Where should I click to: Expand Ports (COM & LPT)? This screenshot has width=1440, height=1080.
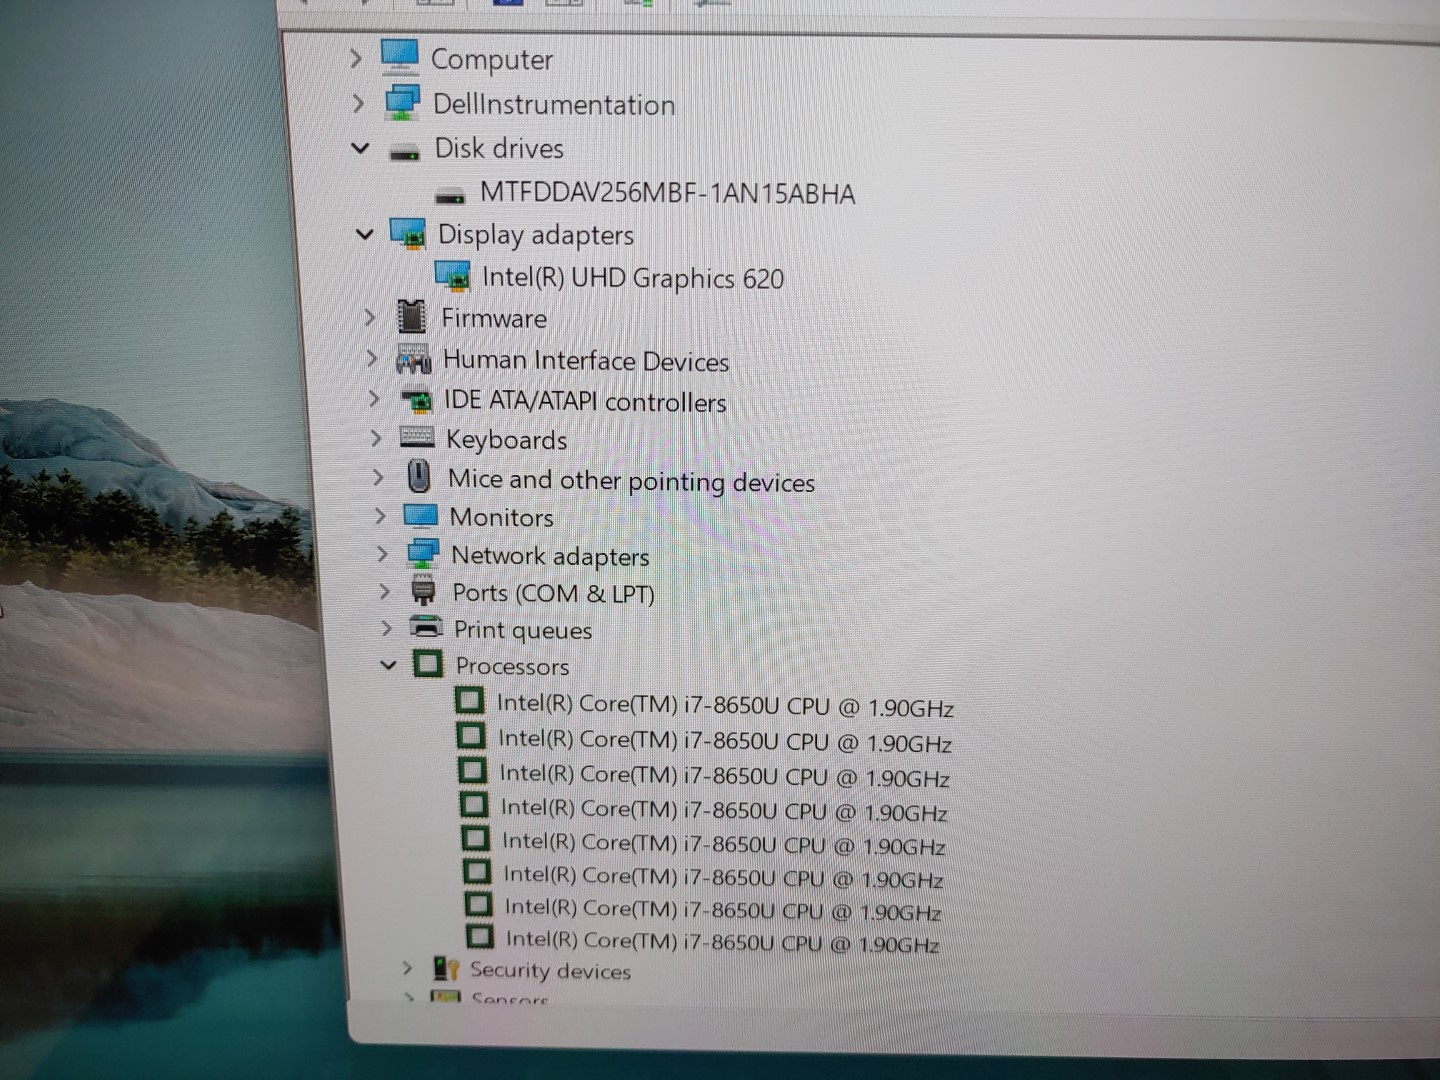(x=384, y=591)
